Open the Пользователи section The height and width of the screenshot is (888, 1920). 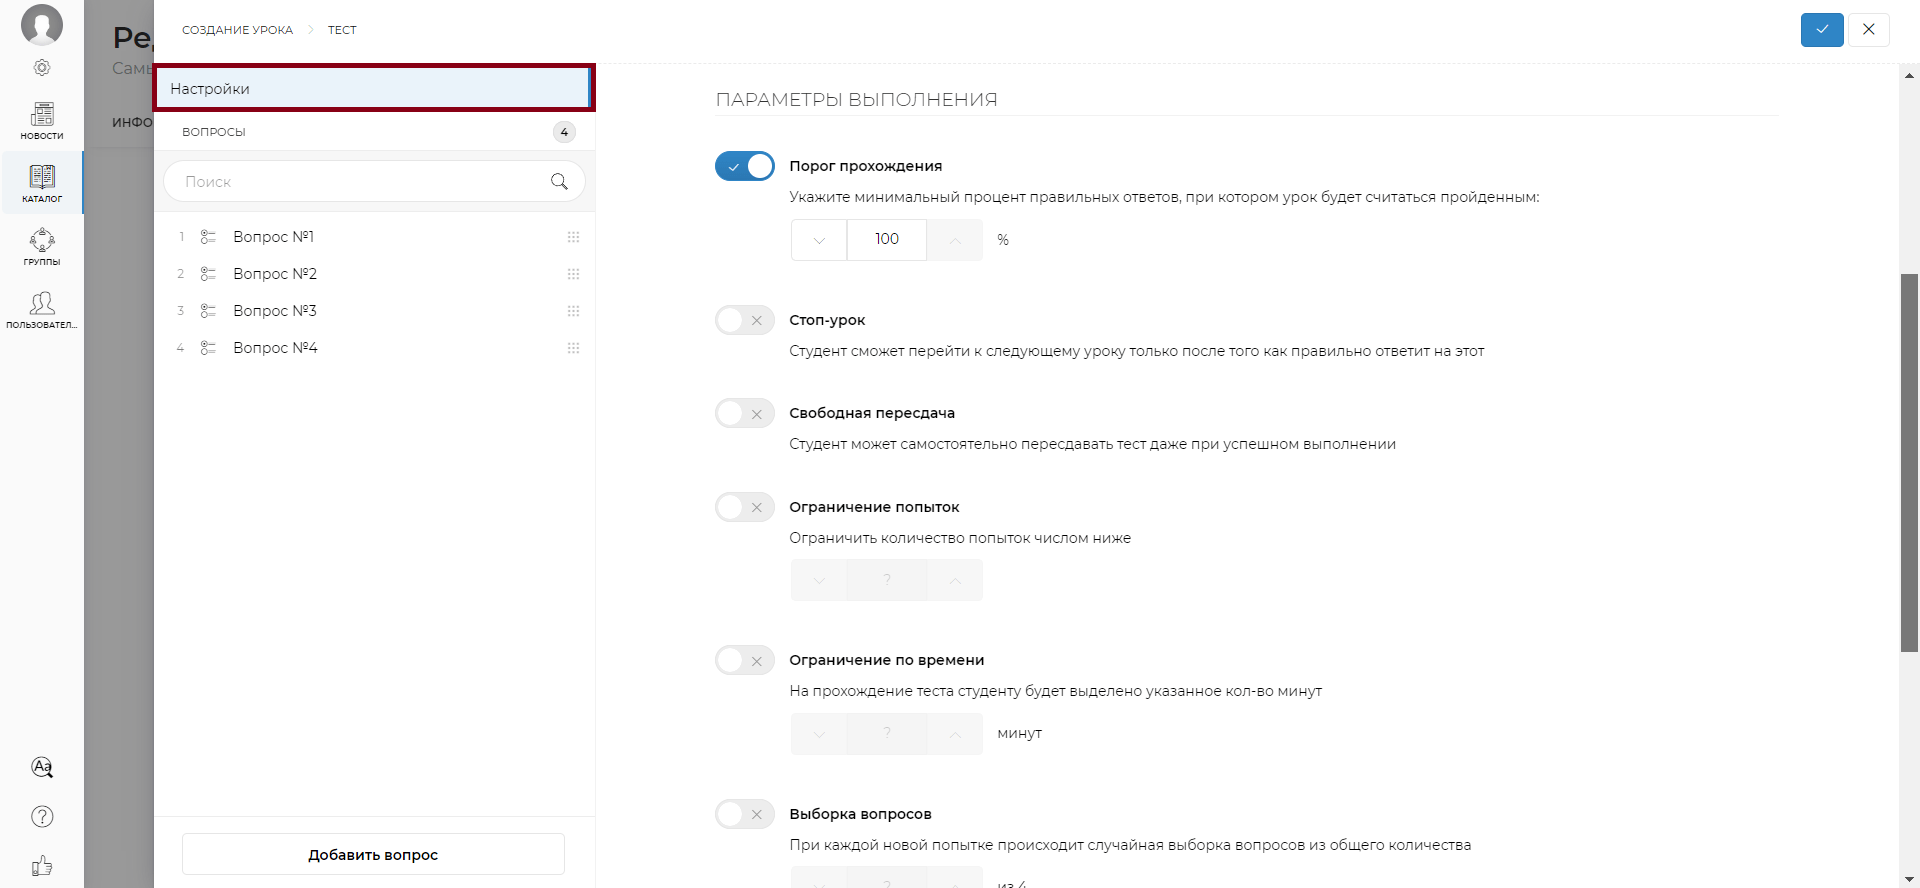click(x=42, y=309)
